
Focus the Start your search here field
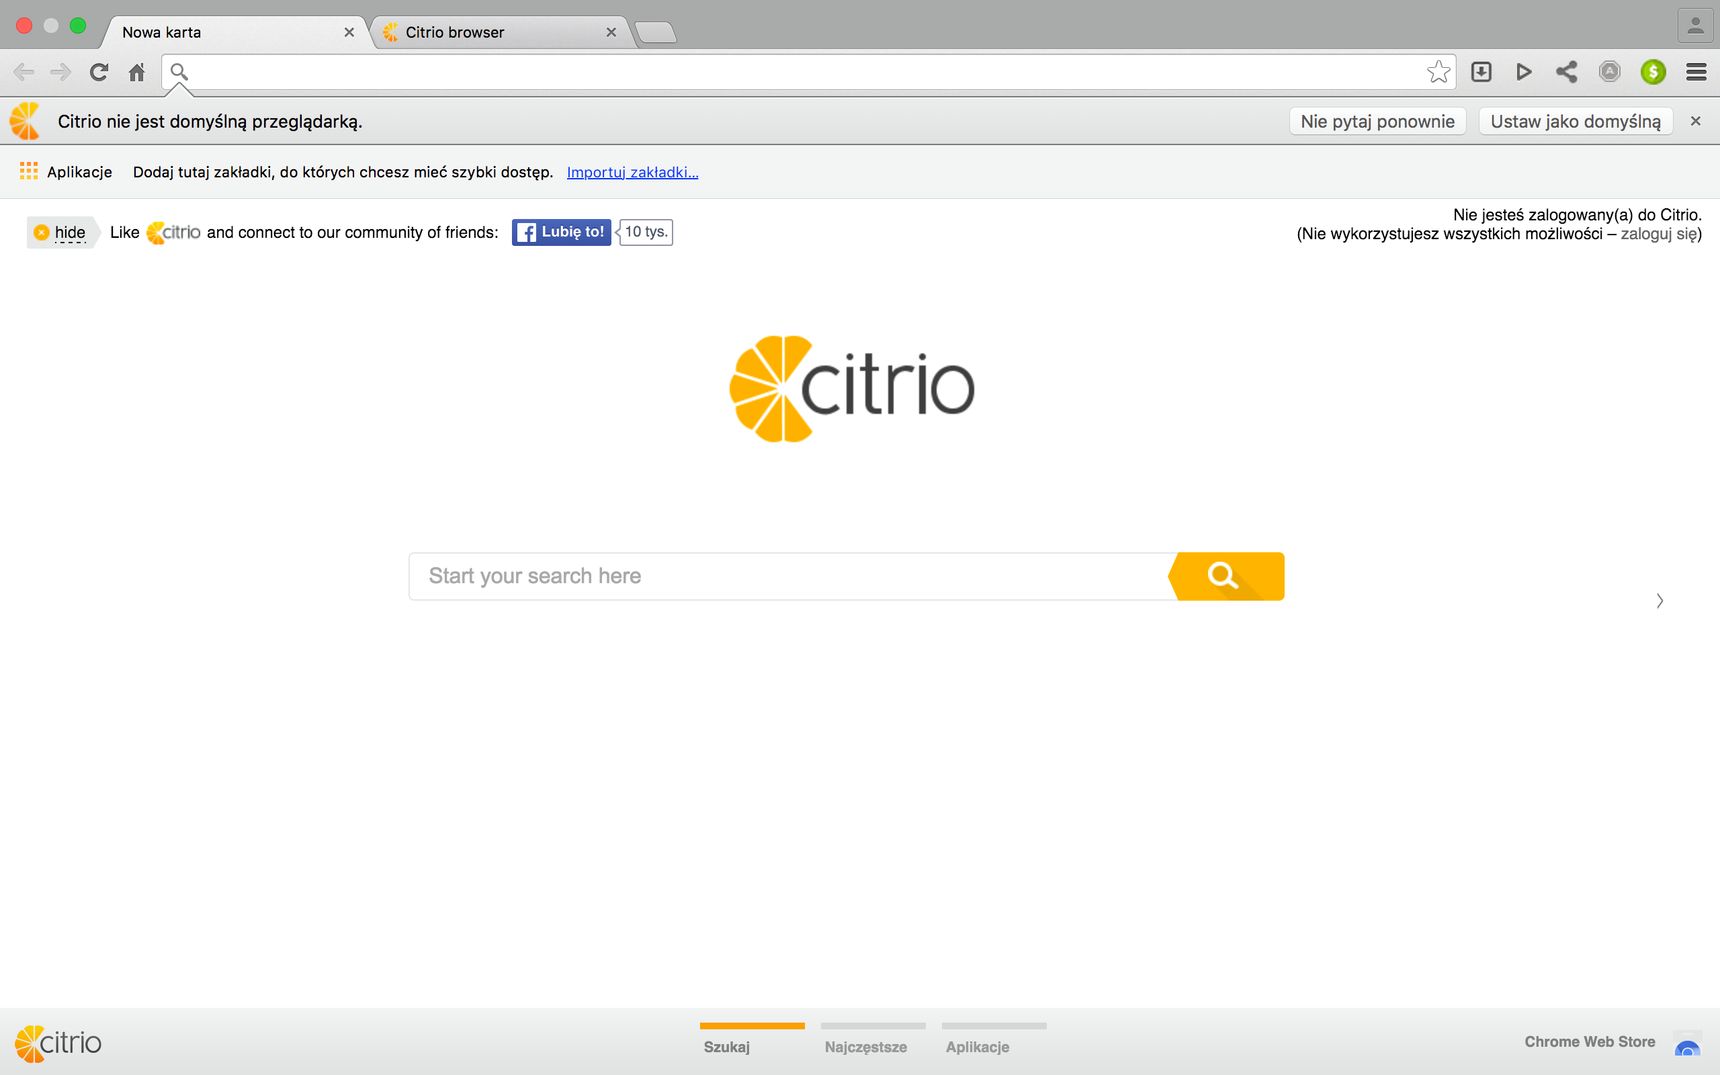790,576
